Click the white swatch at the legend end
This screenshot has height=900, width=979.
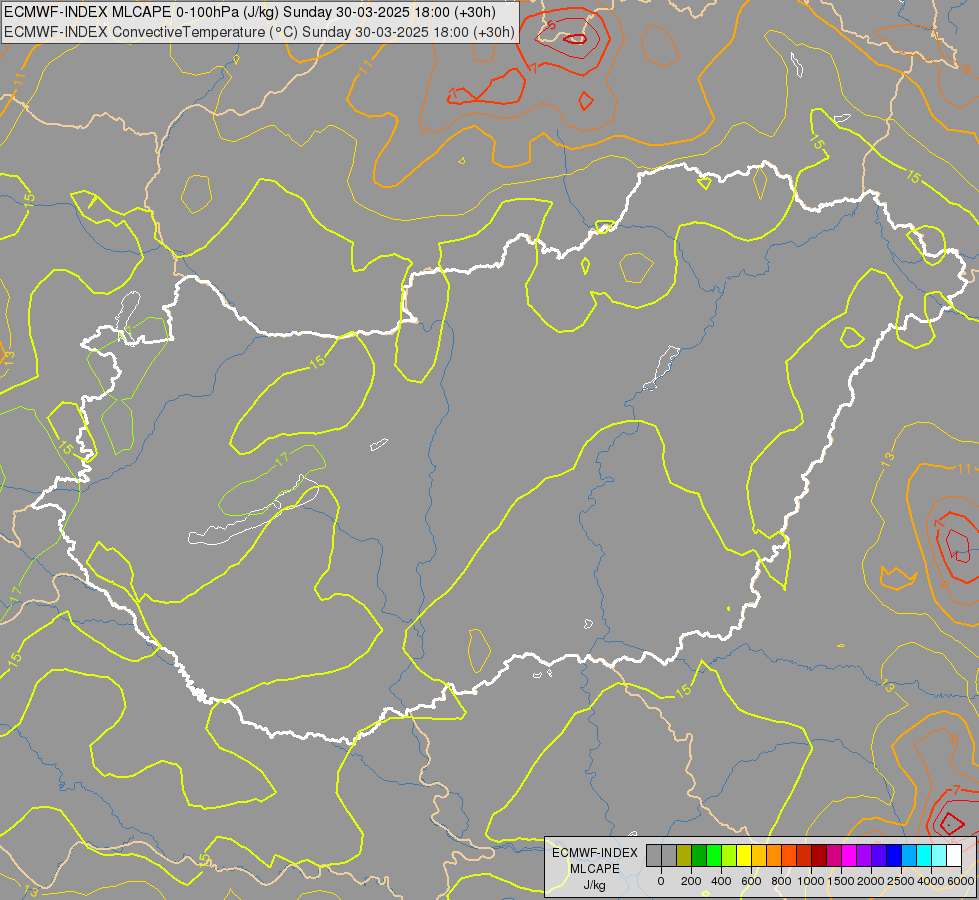point(954,855)
